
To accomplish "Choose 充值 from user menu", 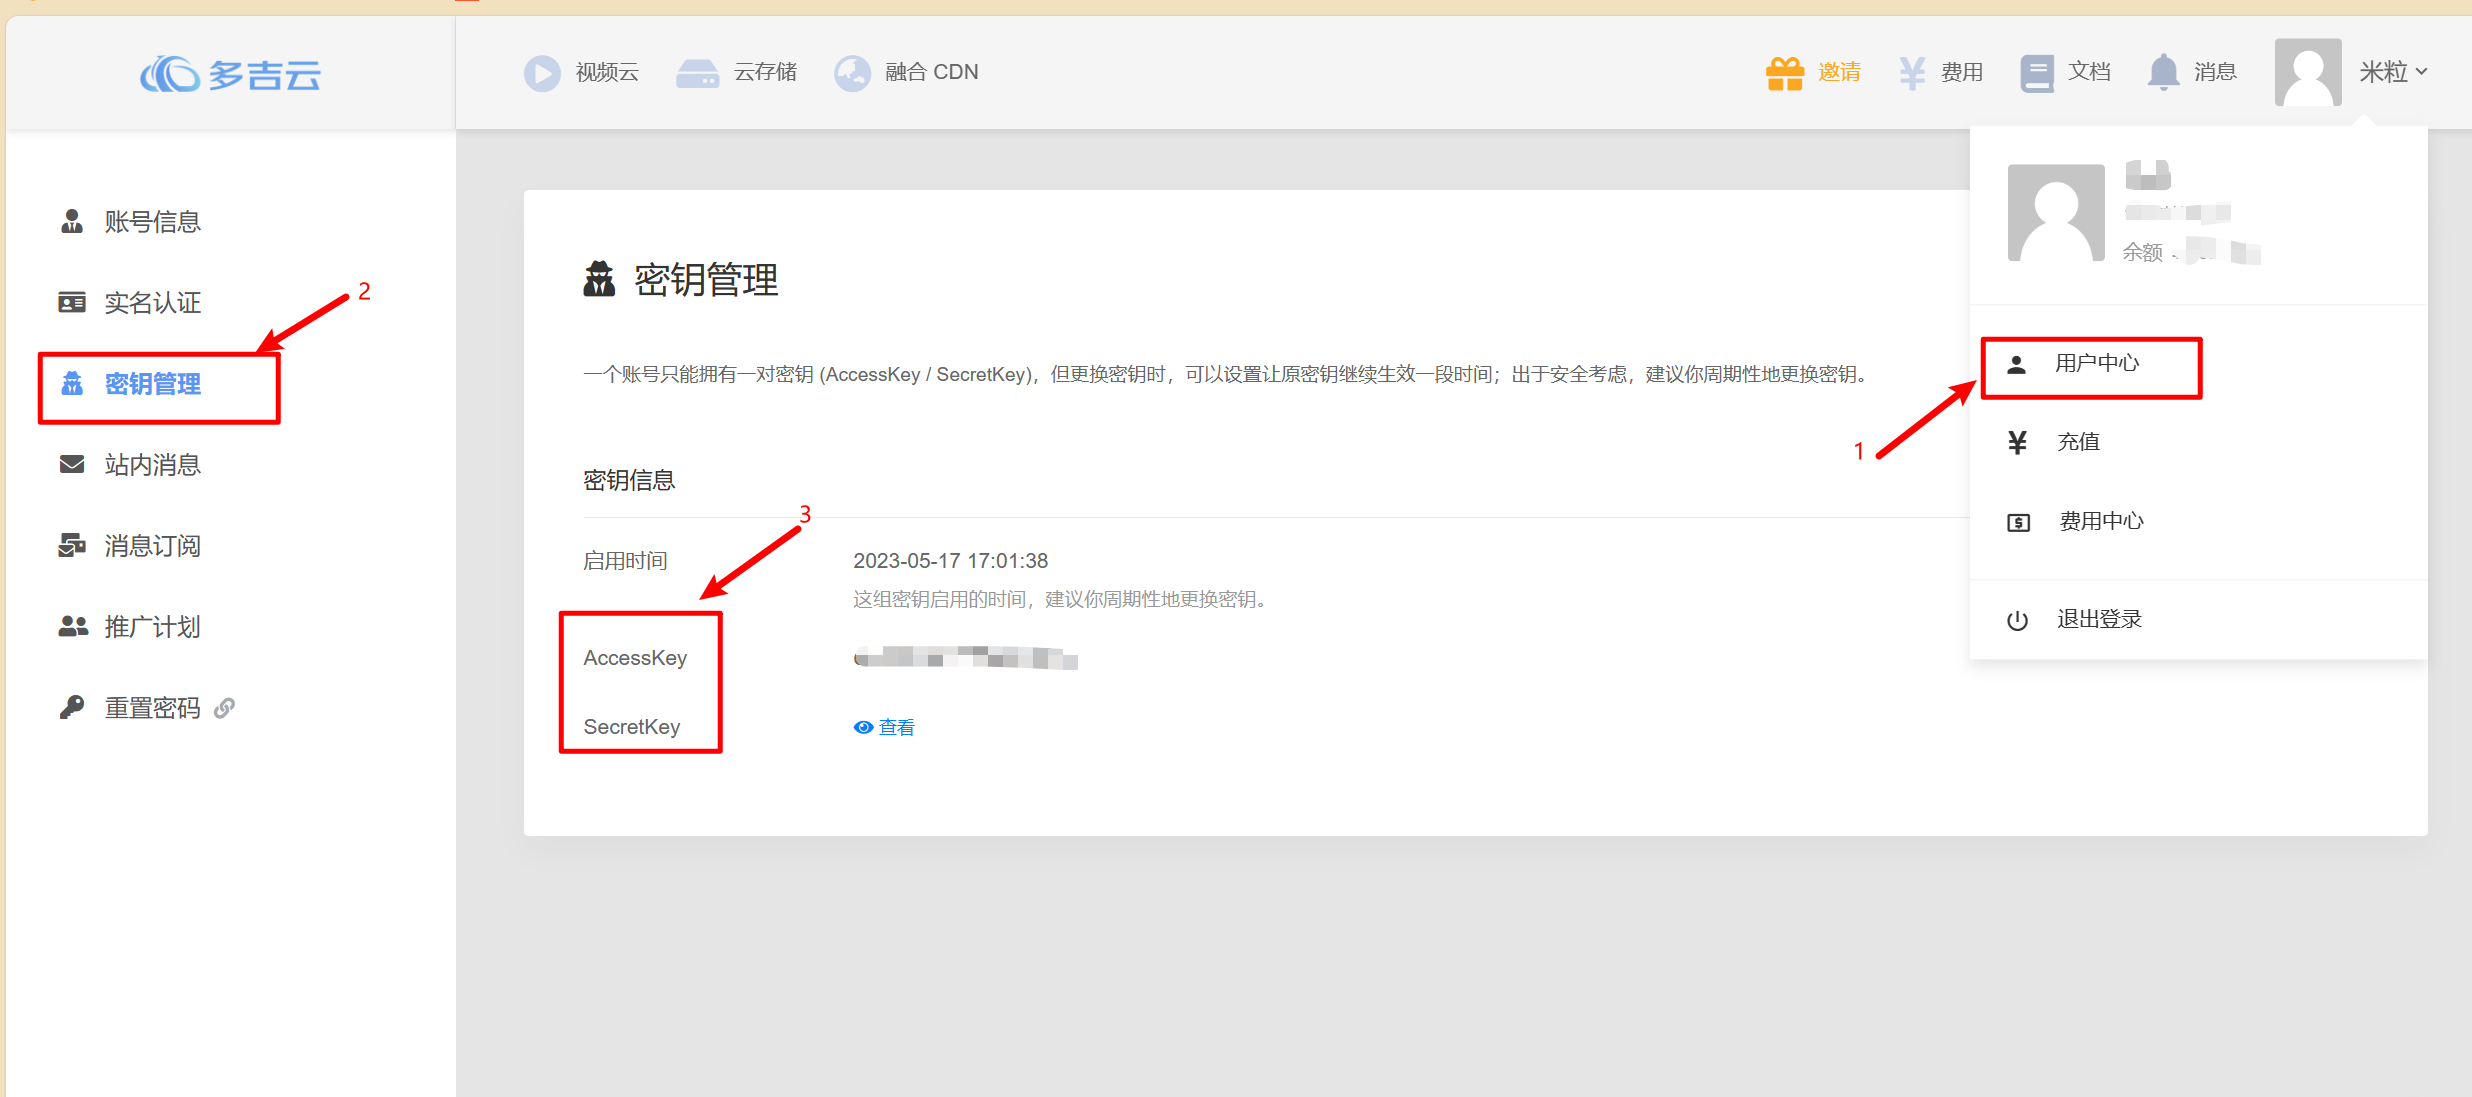I will tap(2077, 442).
